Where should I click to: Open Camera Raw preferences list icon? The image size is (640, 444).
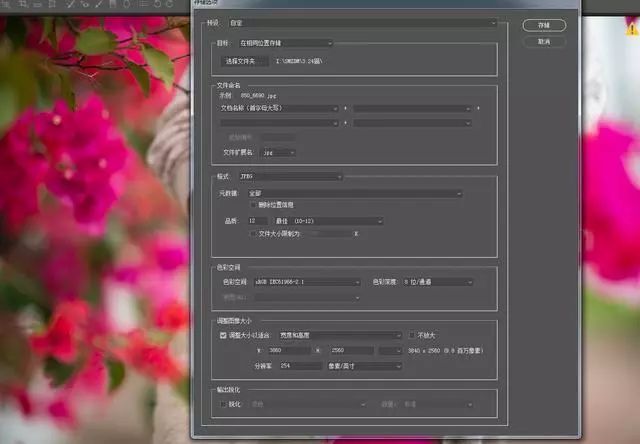tap(143, 4)
